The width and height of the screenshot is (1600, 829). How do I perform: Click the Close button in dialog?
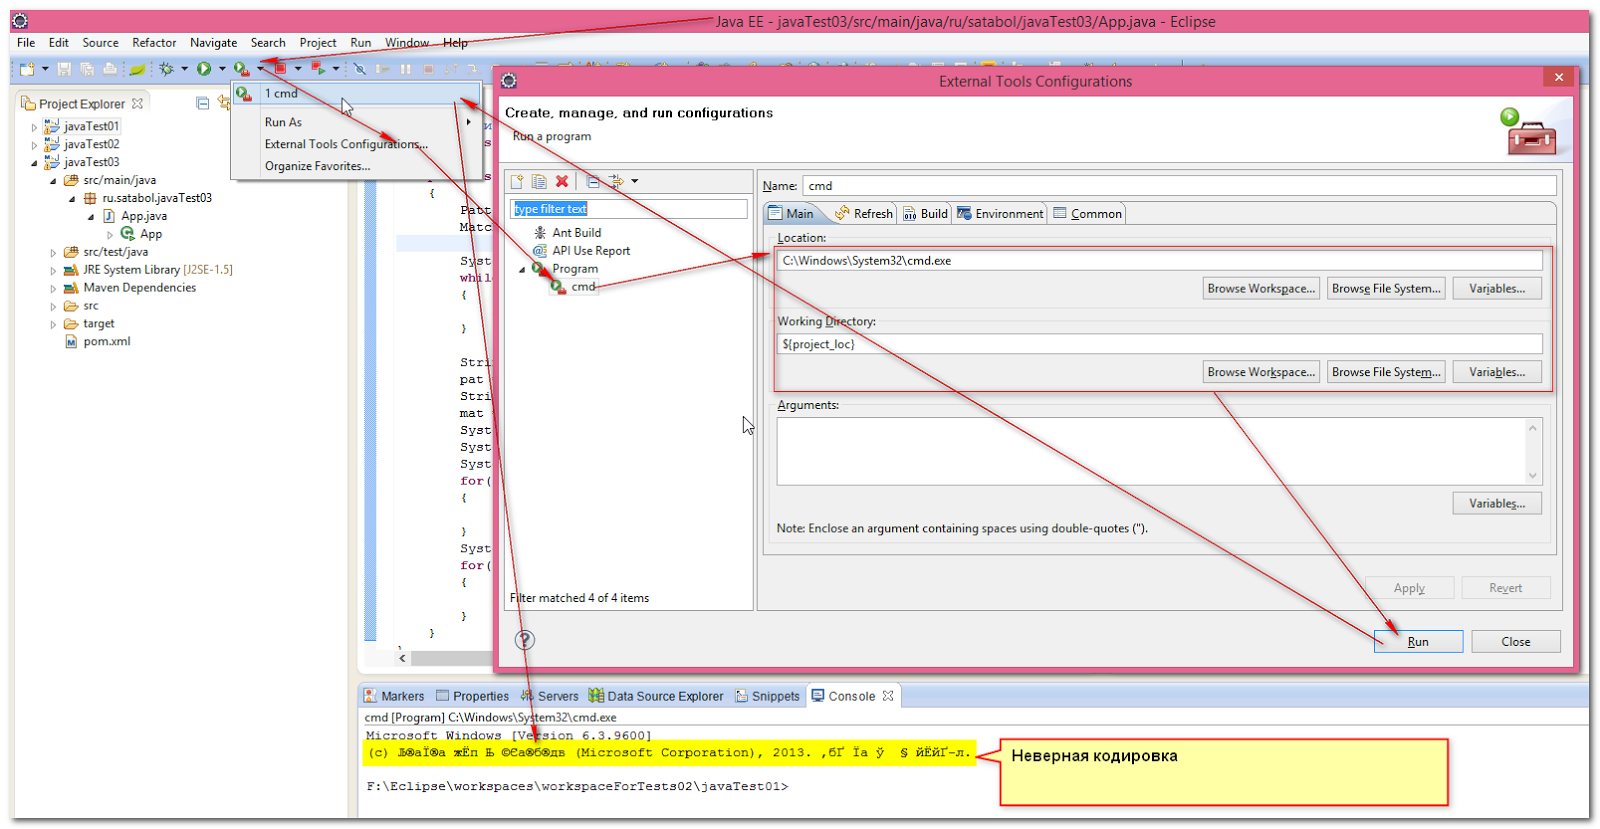(x=1516, y=641)
